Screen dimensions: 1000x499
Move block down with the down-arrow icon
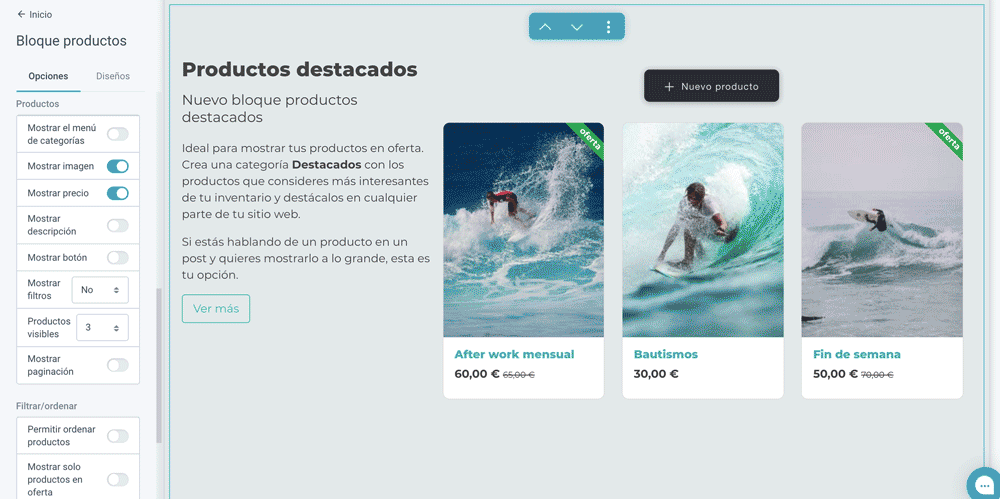tap(577, 27)
